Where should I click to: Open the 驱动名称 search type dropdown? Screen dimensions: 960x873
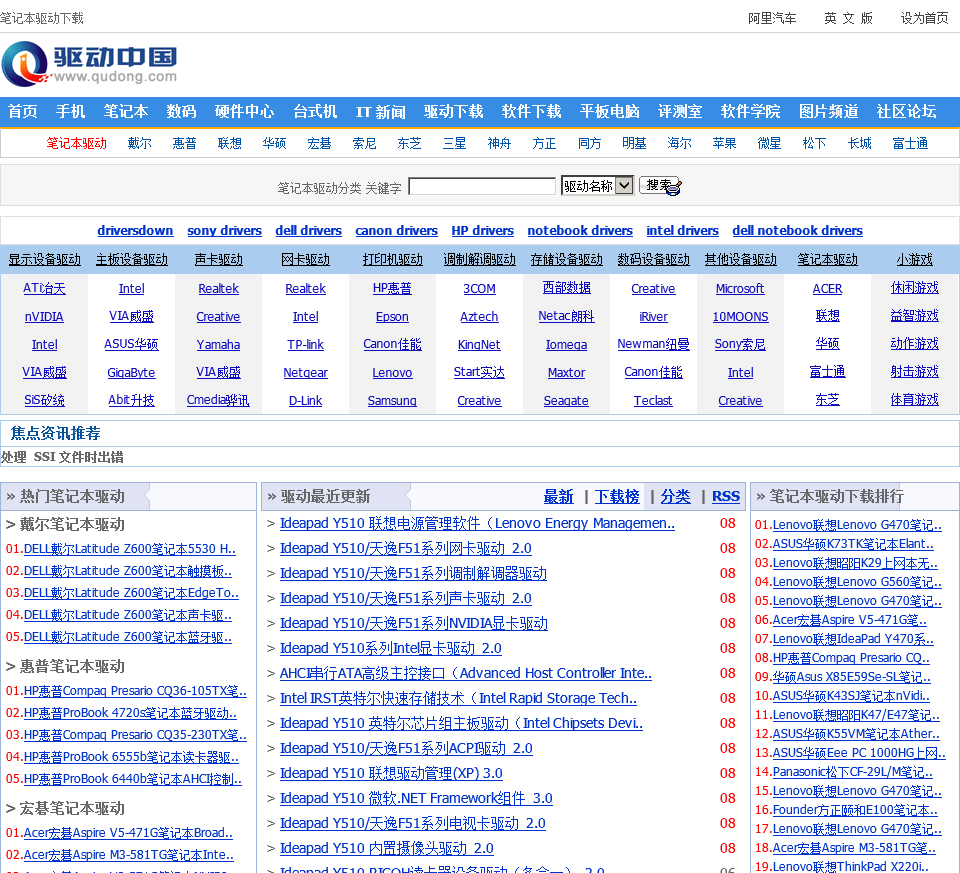[597, 185]
